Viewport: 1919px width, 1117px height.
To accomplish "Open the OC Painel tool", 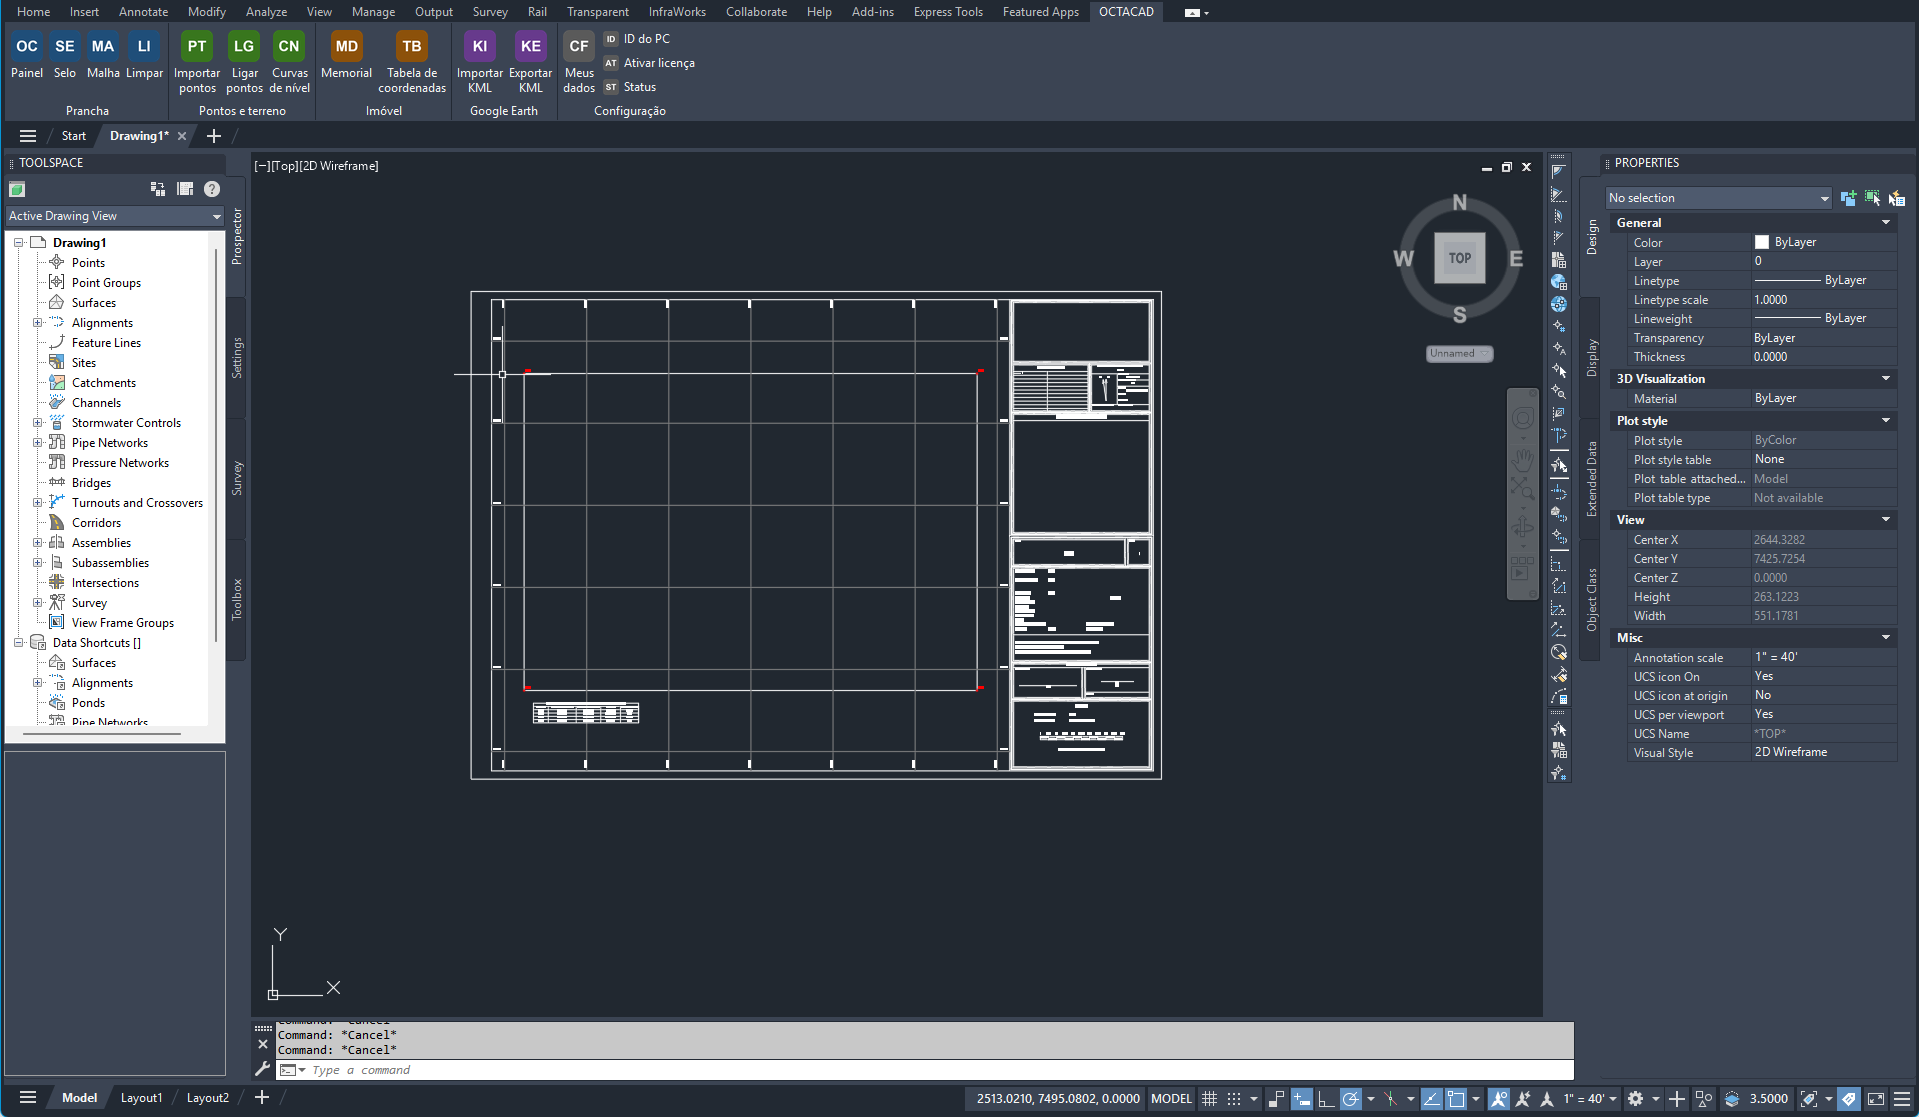I will [x=27, y=55].
